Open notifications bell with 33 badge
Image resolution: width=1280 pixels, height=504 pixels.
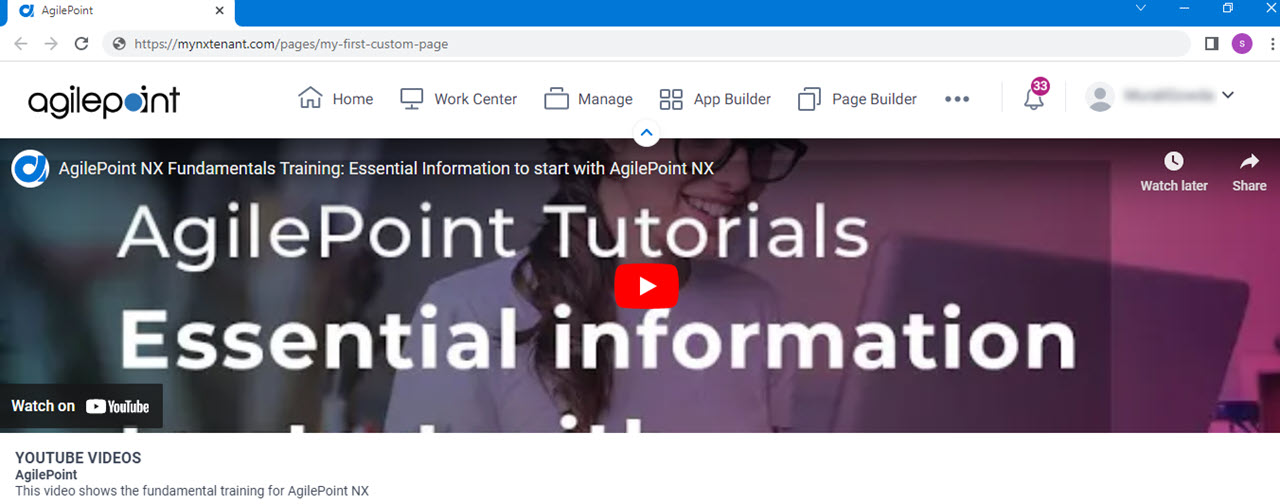point(1035,96)
